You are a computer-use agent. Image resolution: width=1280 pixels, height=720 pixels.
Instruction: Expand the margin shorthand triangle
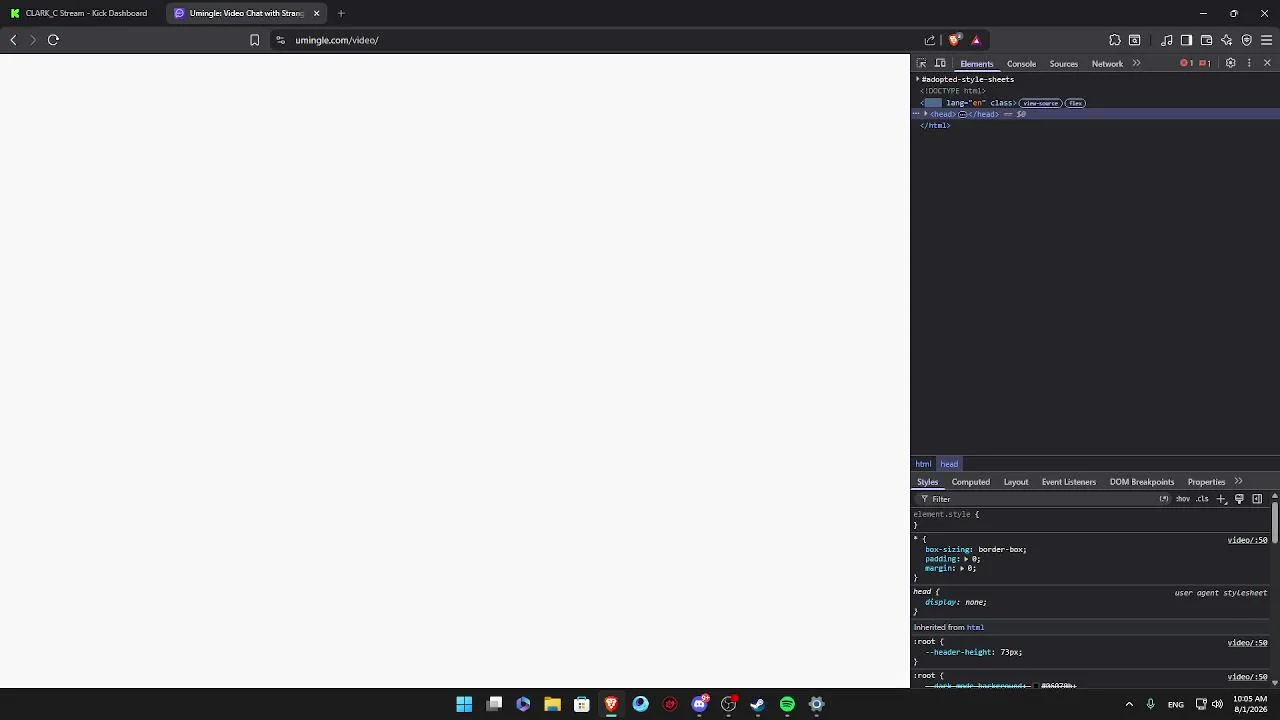[962, 568]
